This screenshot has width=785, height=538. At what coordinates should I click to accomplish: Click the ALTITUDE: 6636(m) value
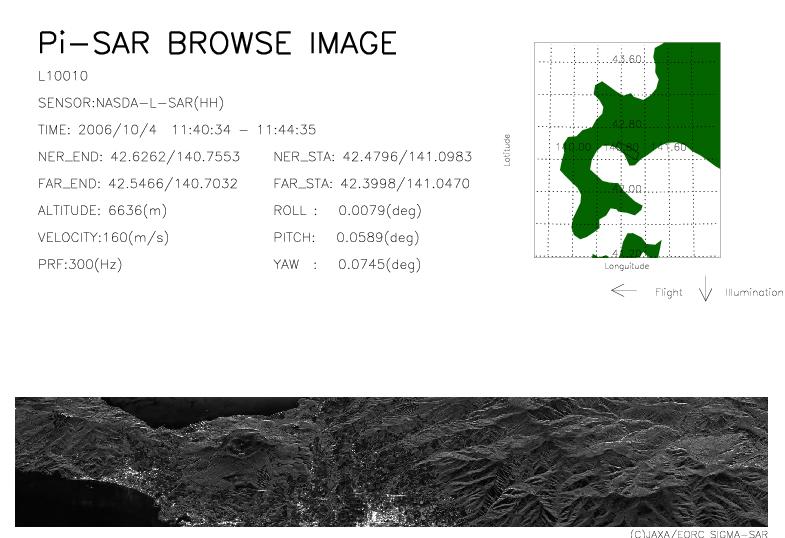click(102, 211)
